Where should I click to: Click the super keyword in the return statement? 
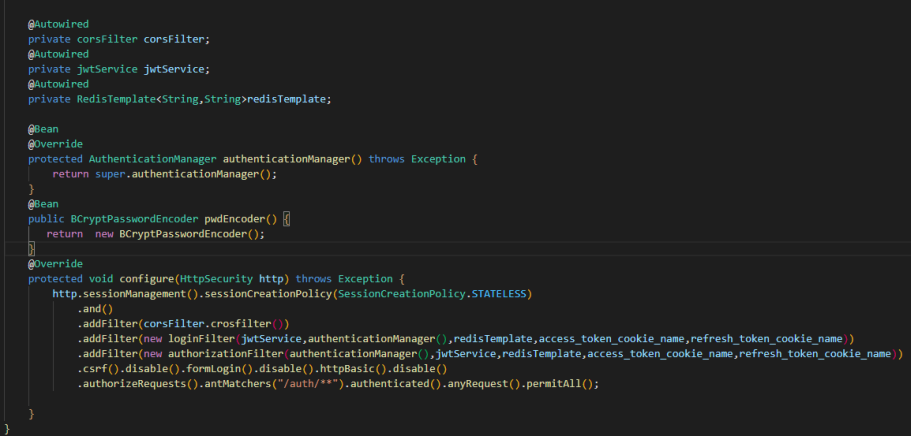coord(110,174)
